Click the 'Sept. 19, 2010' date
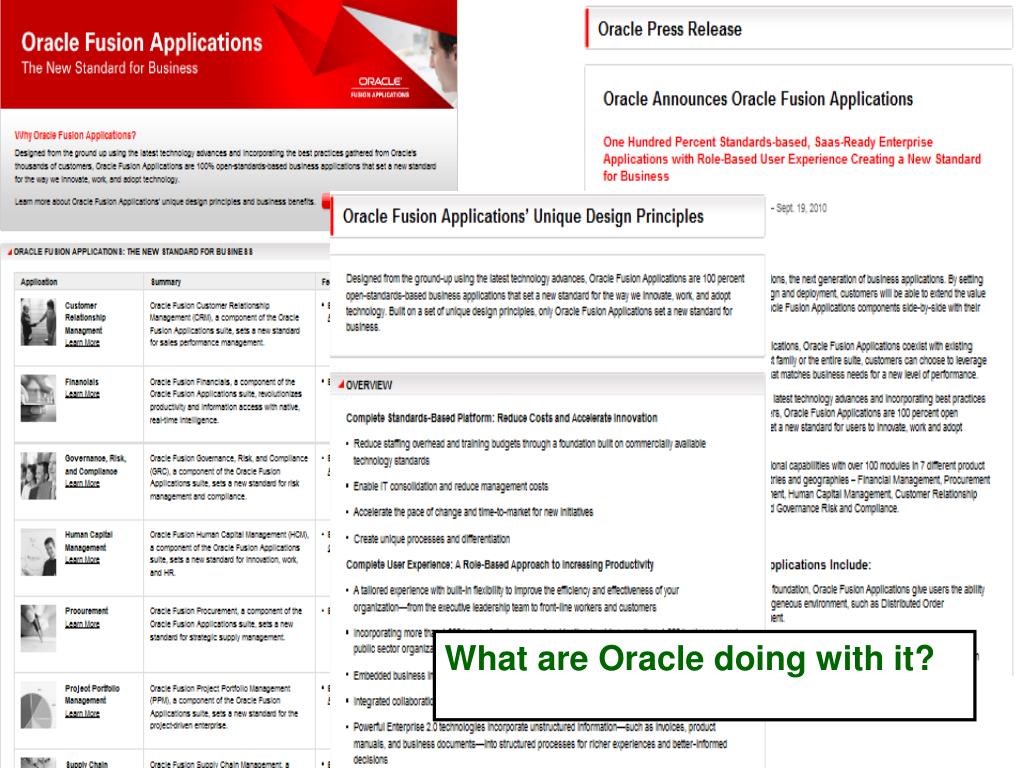The width and height of the screenshot is (1024, 768). point(801,208)
